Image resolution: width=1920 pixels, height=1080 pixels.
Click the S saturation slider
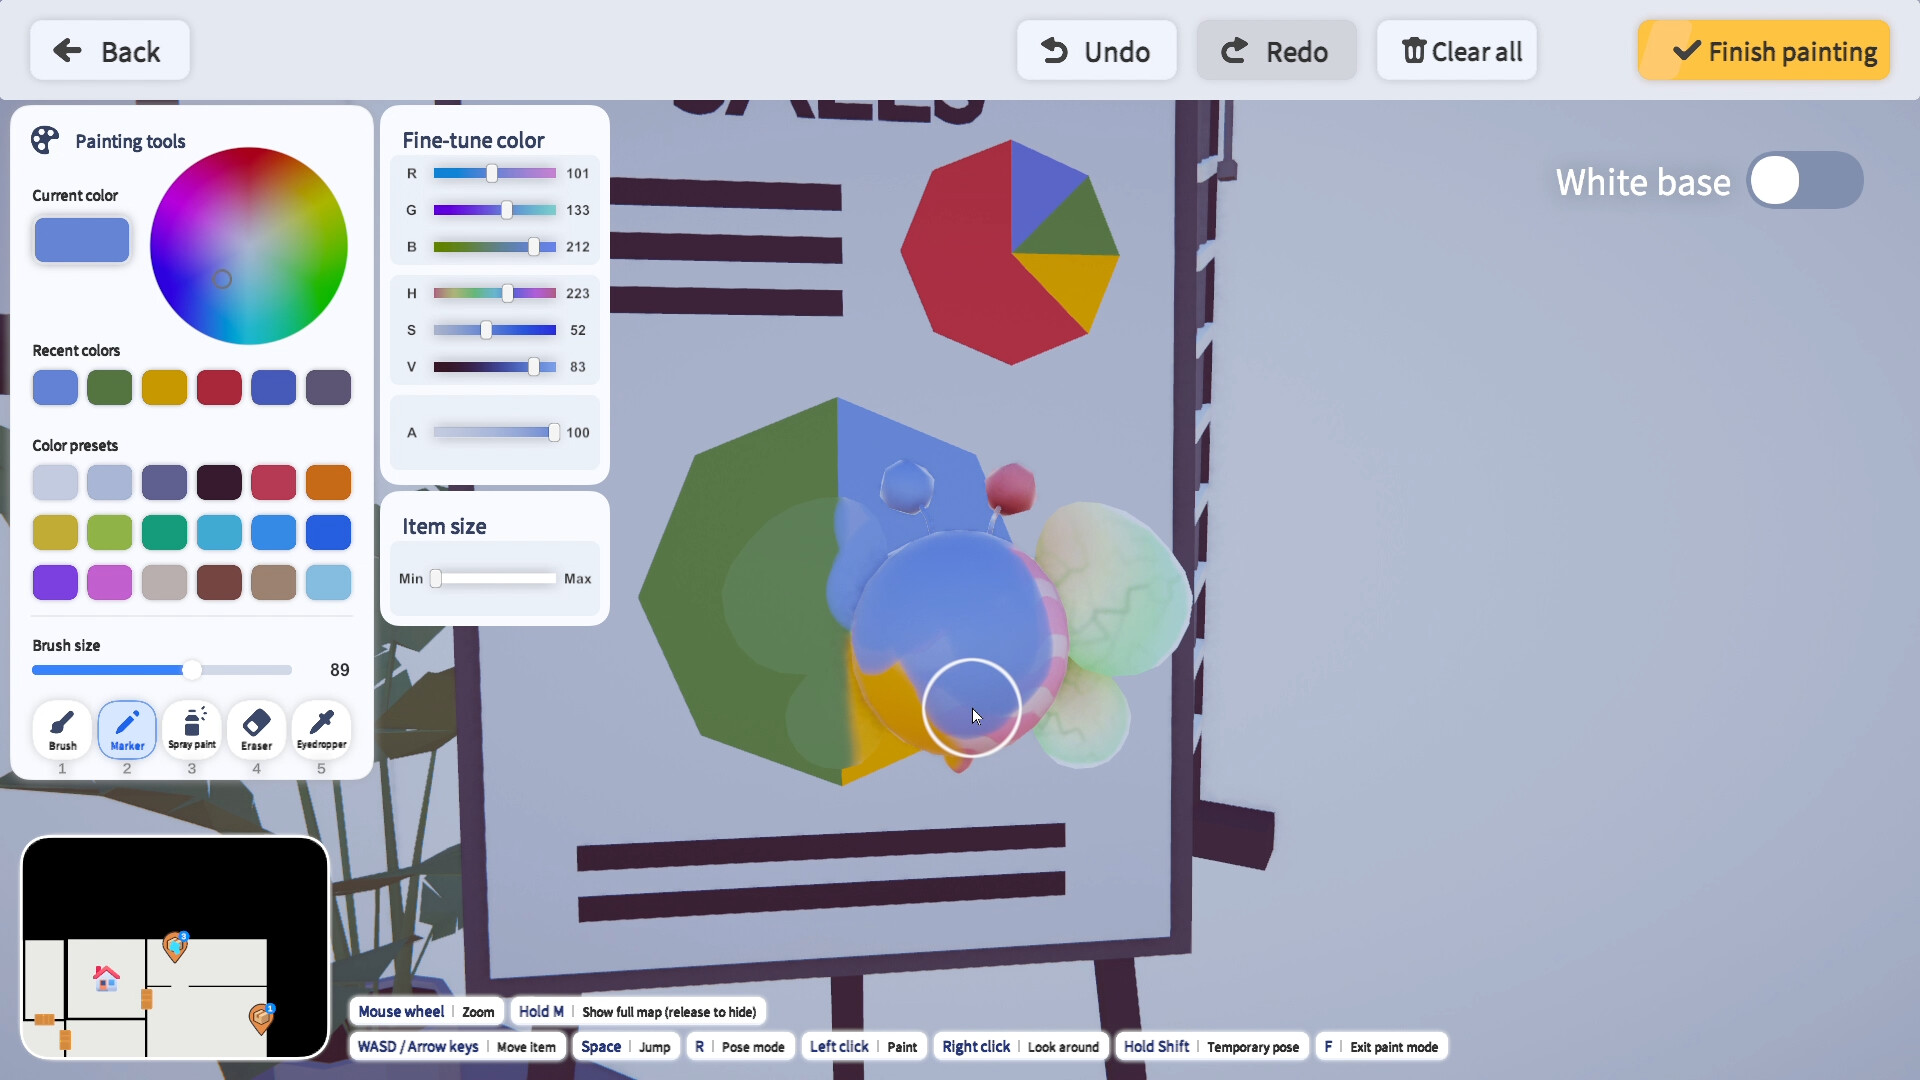coord(494,330)
